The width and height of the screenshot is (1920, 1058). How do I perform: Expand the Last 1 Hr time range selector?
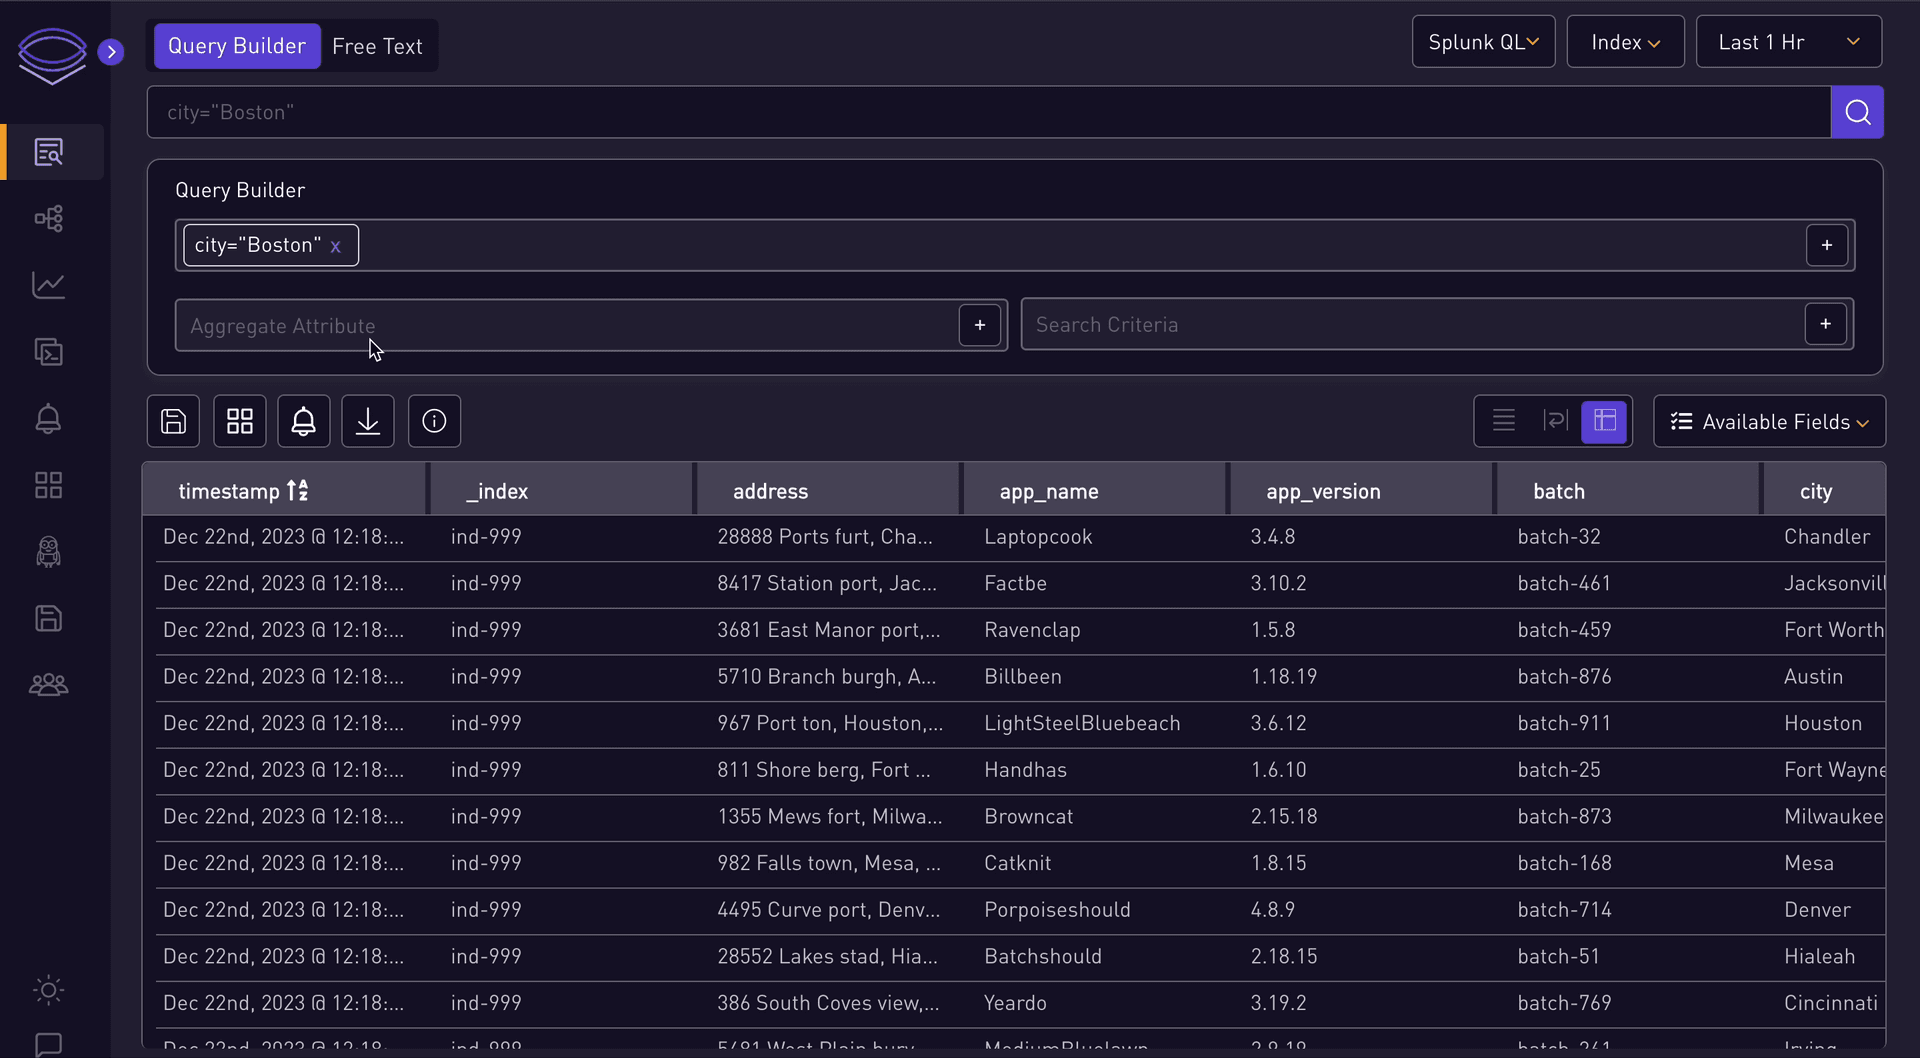[1787, 41]
